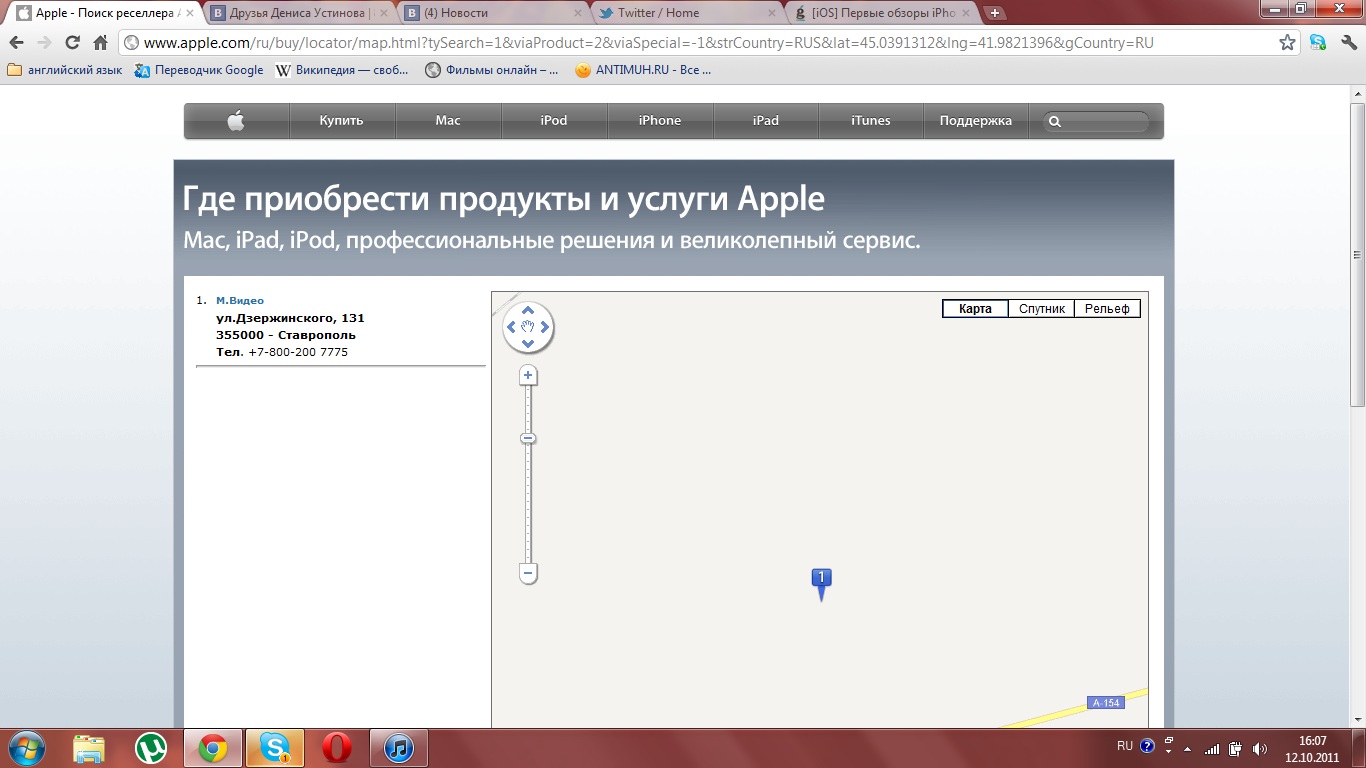Open Windows Explorer from taskbar
1366x768 pixels.
pyautogui.click(x=89, y=748)
